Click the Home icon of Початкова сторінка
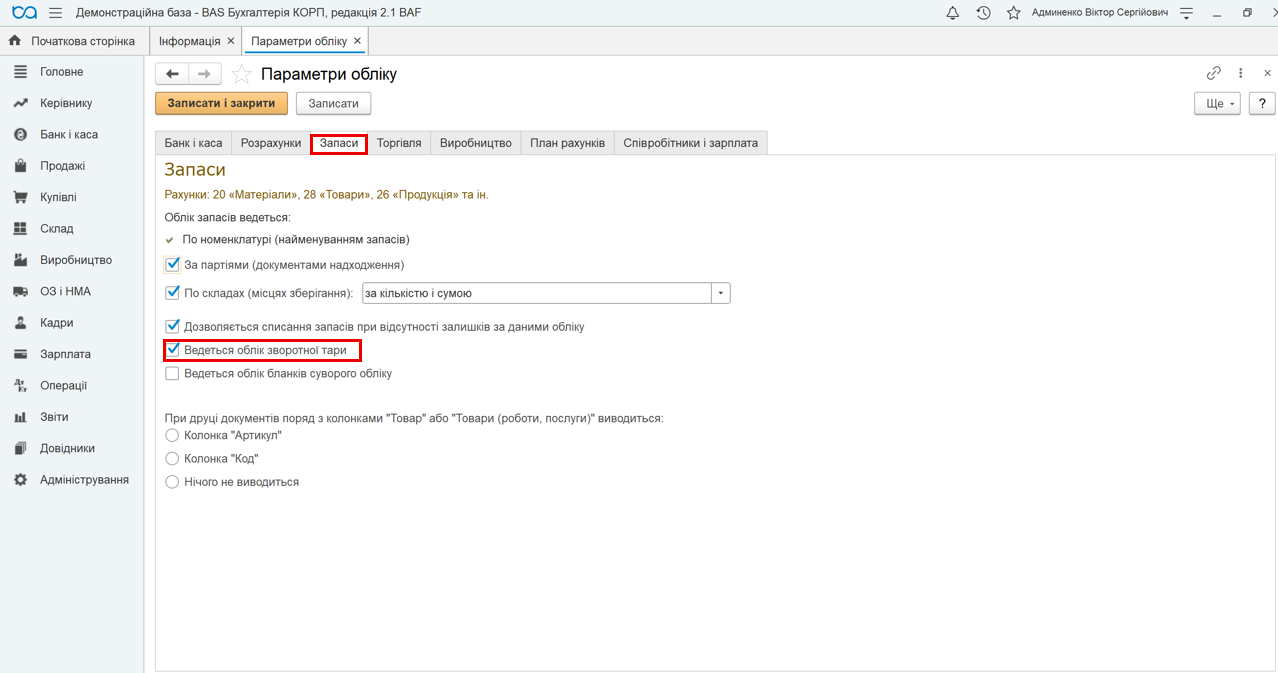 (15, 41)
